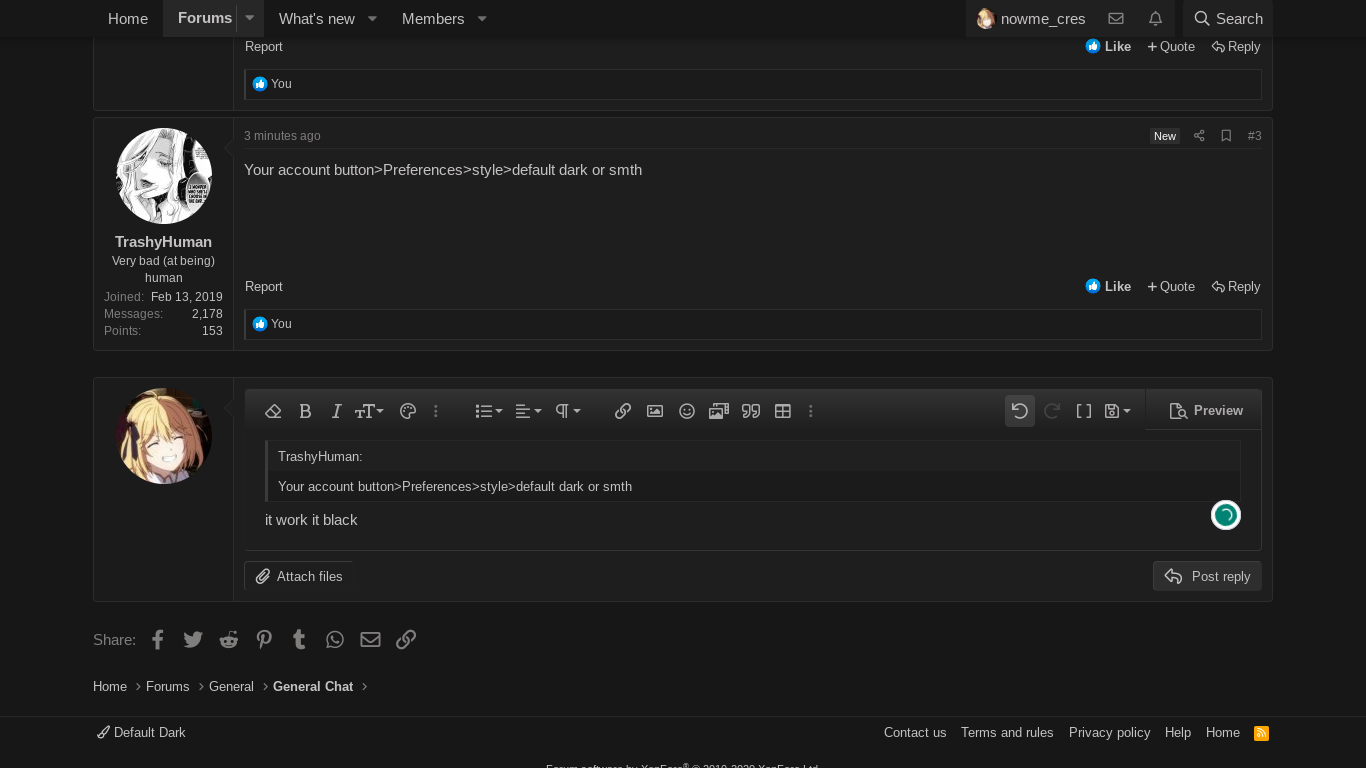Toggle BB code mode with the brackets icon

(1084, 411)
